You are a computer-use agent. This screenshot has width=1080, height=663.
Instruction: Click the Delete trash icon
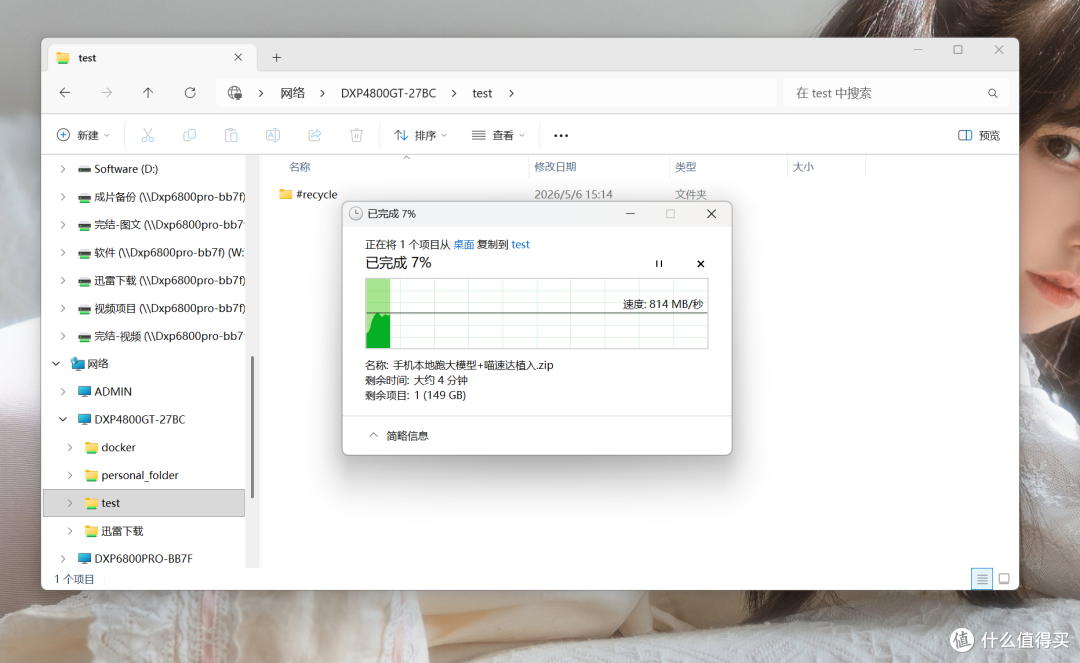[x=356, y=135]
